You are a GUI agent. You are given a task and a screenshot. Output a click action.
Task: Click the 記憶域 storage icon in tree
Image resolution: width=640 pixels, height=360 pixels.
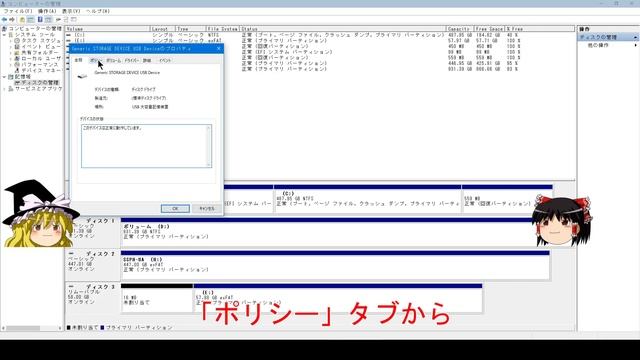(11, 77)
